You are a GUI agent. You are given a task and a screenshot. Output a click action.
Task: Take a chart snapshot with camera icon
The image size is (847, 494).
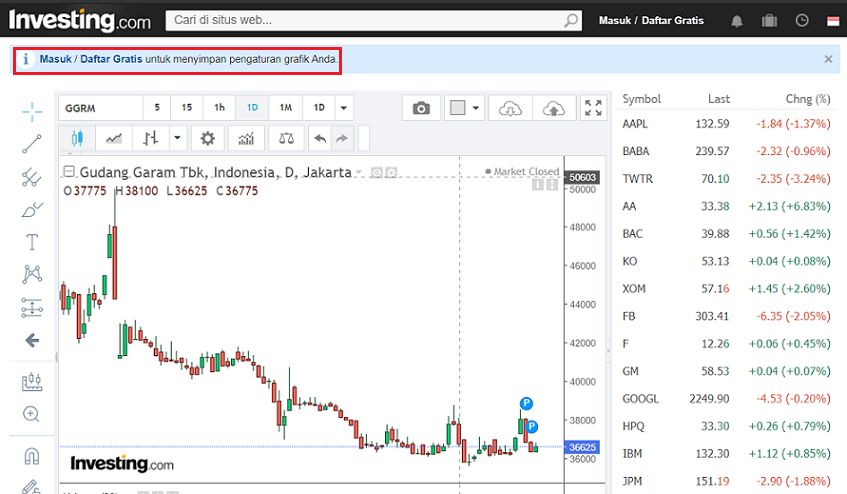click(421, 108)
